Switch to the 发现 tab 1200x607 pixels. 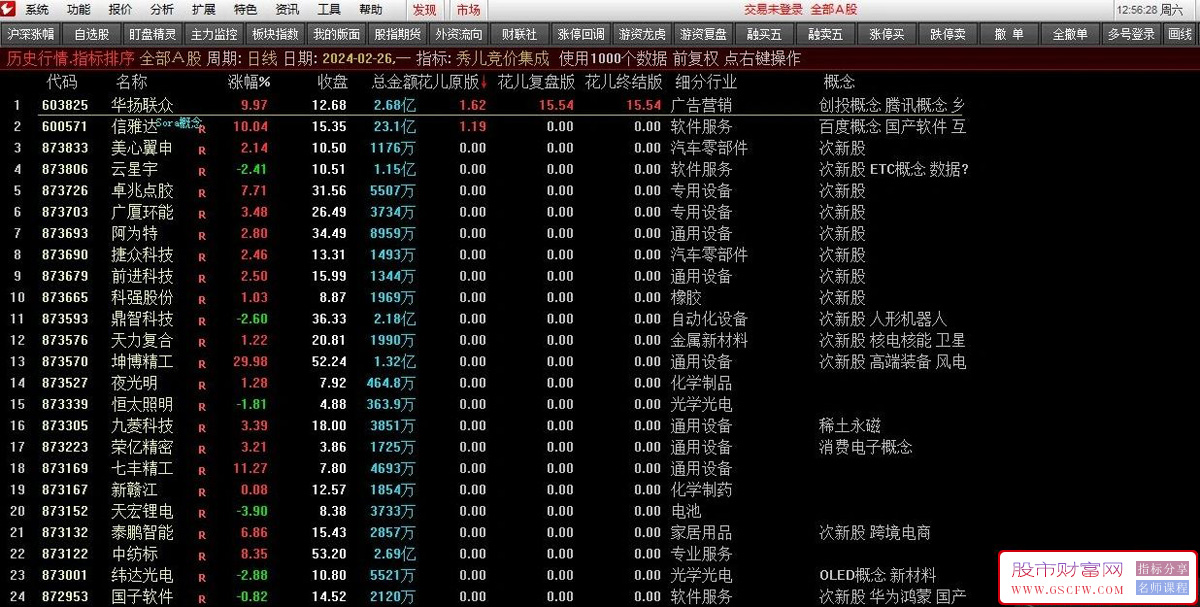pos(425,9)
